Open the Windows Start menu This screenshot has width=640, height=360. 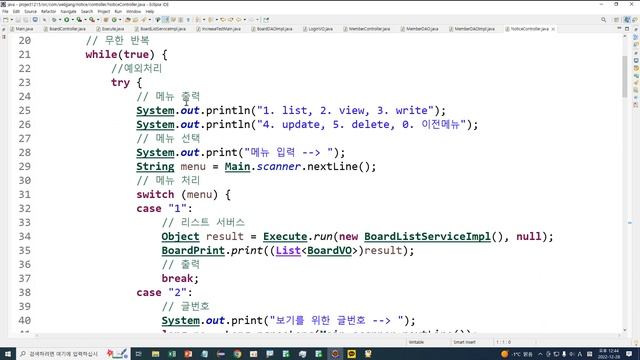(8, 354)
